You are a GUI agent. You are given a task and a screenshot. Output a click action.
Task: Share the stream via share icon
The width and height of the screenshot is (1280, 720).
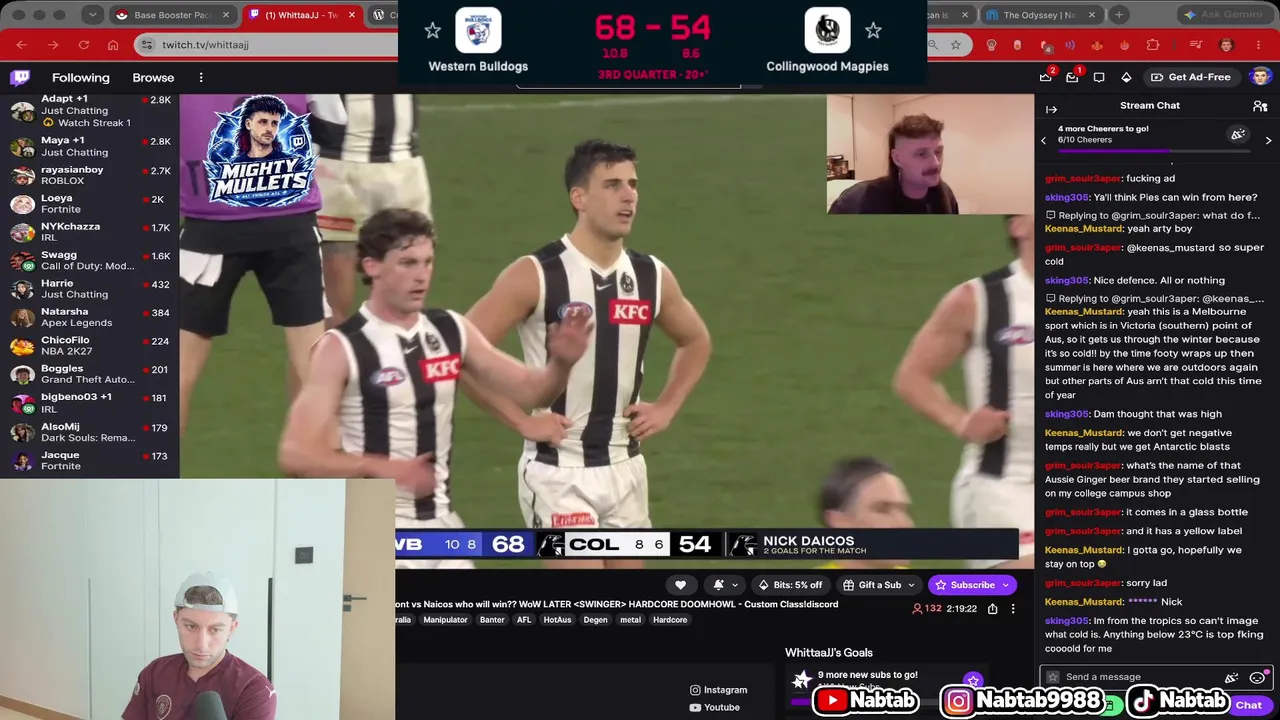coord(992,608)
